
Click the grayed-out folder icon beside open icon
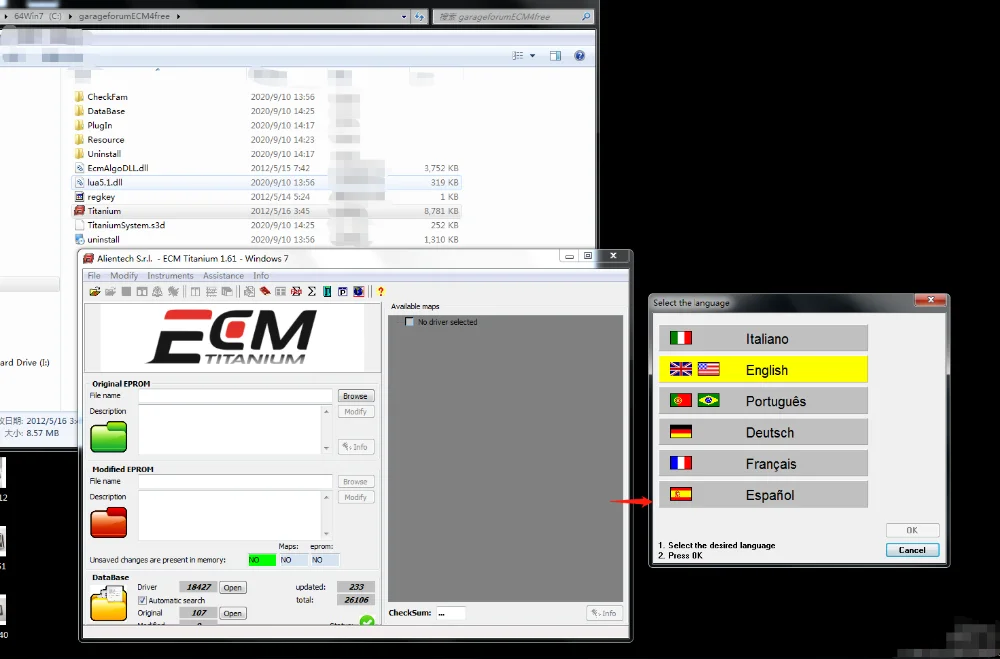pos(110,292)
